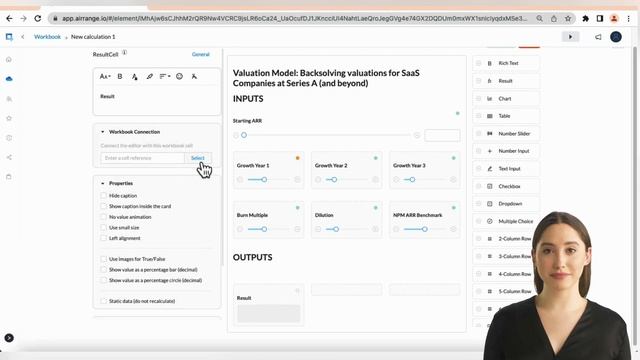Click the Dilution slider
The width and height of the screenshot is (640, 360).
tap(347, 229)
